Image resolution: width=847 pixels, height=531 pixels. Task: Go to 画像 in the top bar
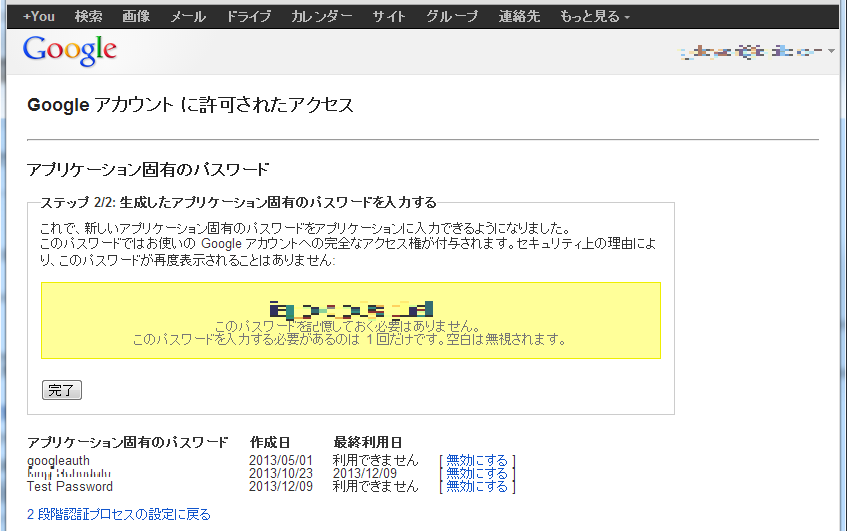click(136, 17)
